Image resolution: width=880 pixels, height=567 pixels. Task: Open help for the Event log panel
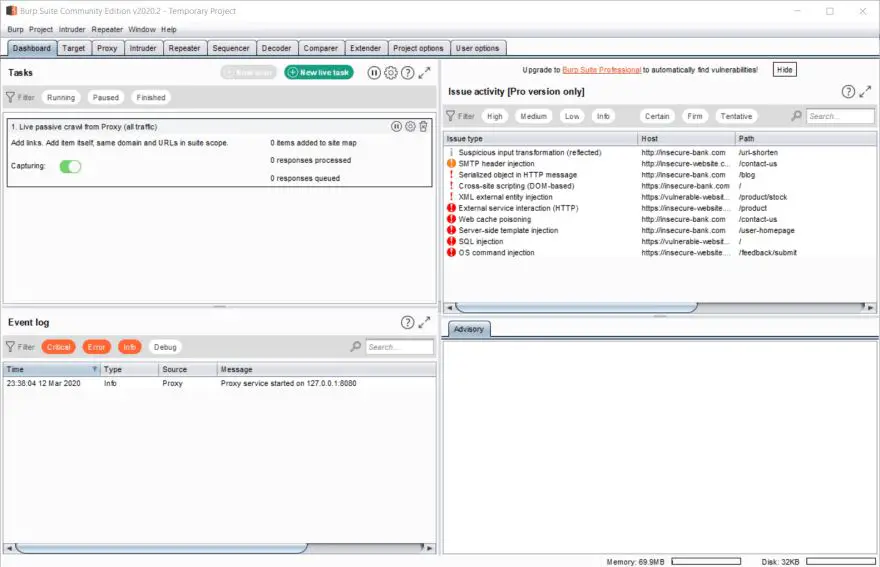[x=407, y=322]
